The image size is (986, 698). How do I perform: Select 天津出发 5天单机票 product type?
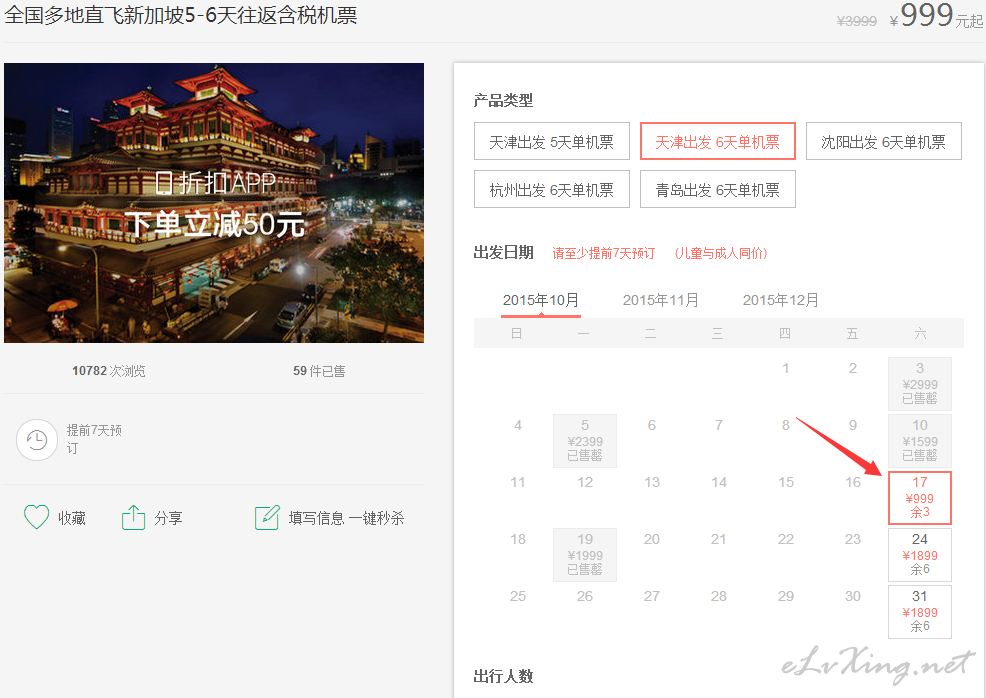coord(551,141)
